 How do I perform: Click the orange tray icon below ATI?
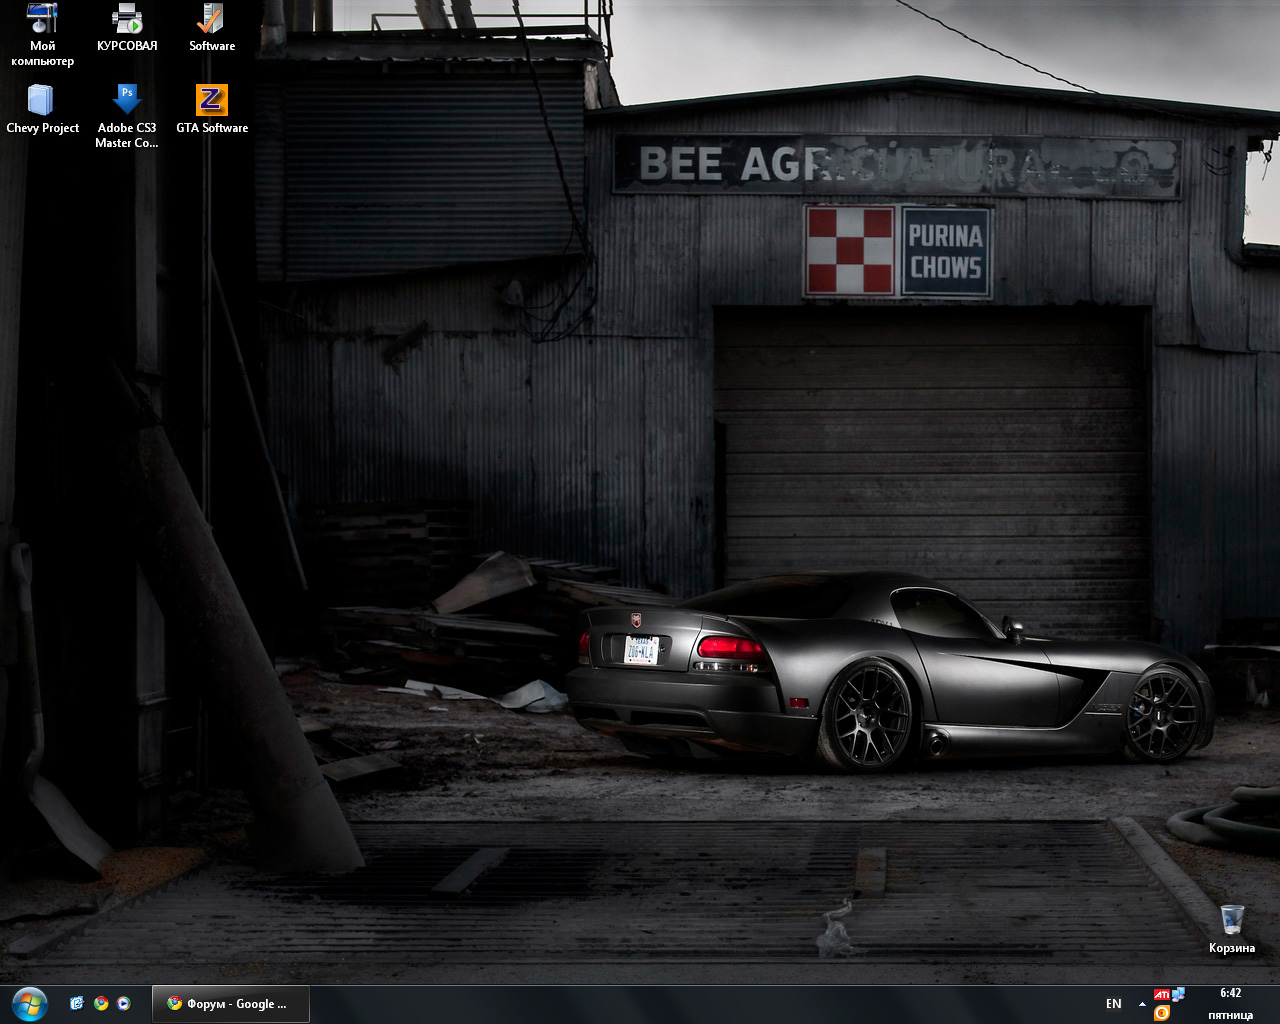(x=1161, y=1013)
